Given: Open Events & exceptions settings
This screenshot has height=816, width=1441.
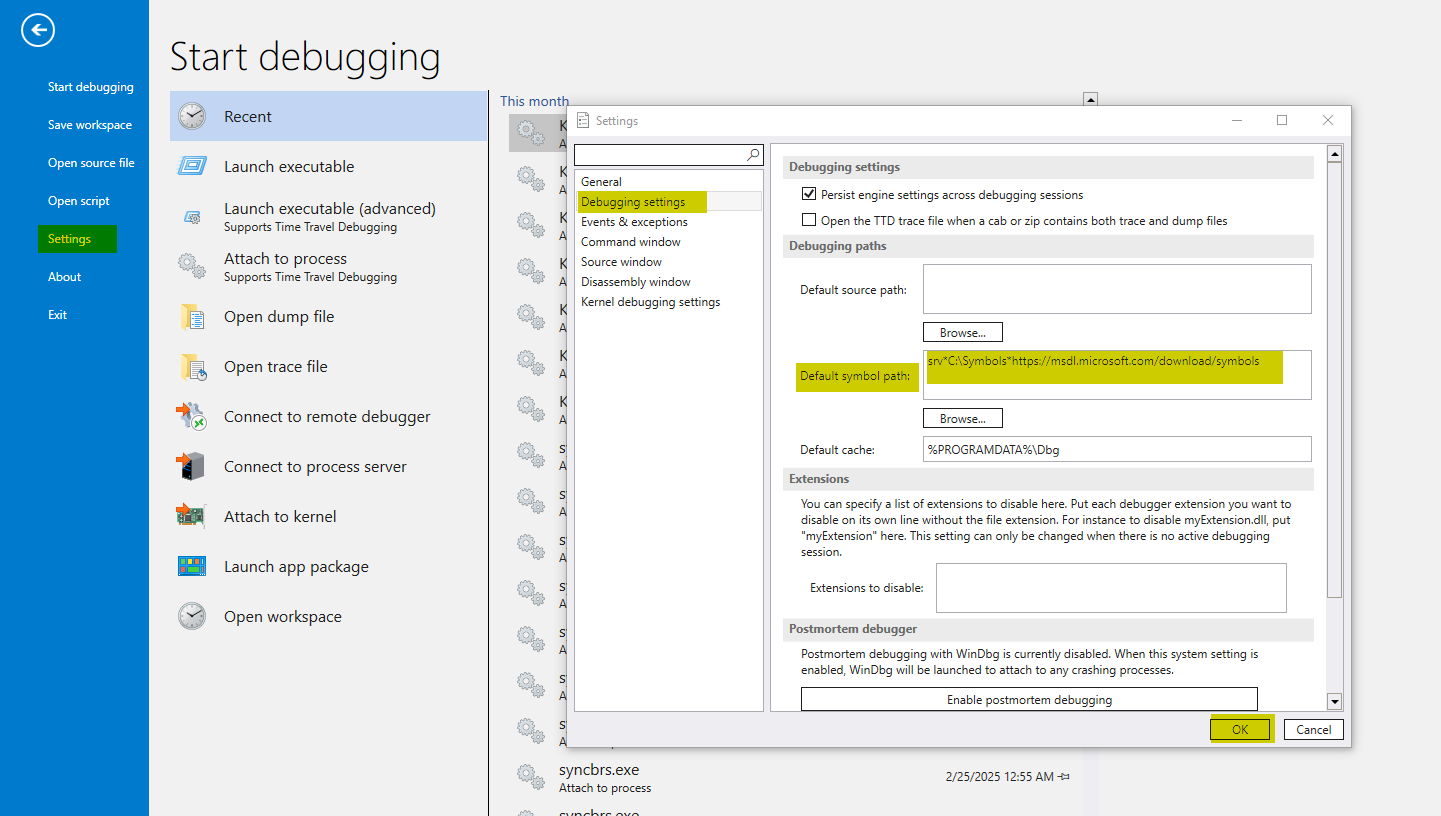Looking at the screenshot, I should tap(669, 222).
